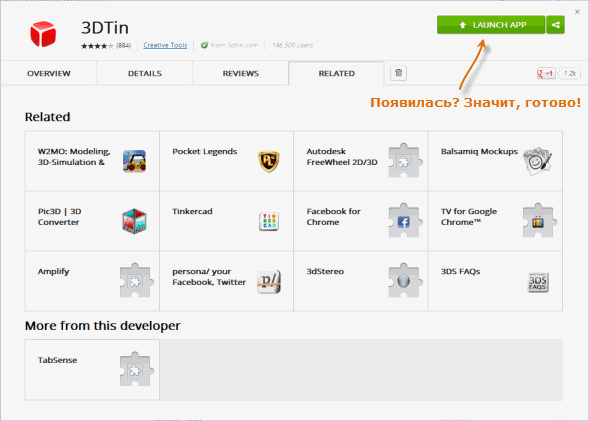Viewport: 589px width, 421px height.
Task: Click the 3DTin red cube logo
Action: [43, 34]
